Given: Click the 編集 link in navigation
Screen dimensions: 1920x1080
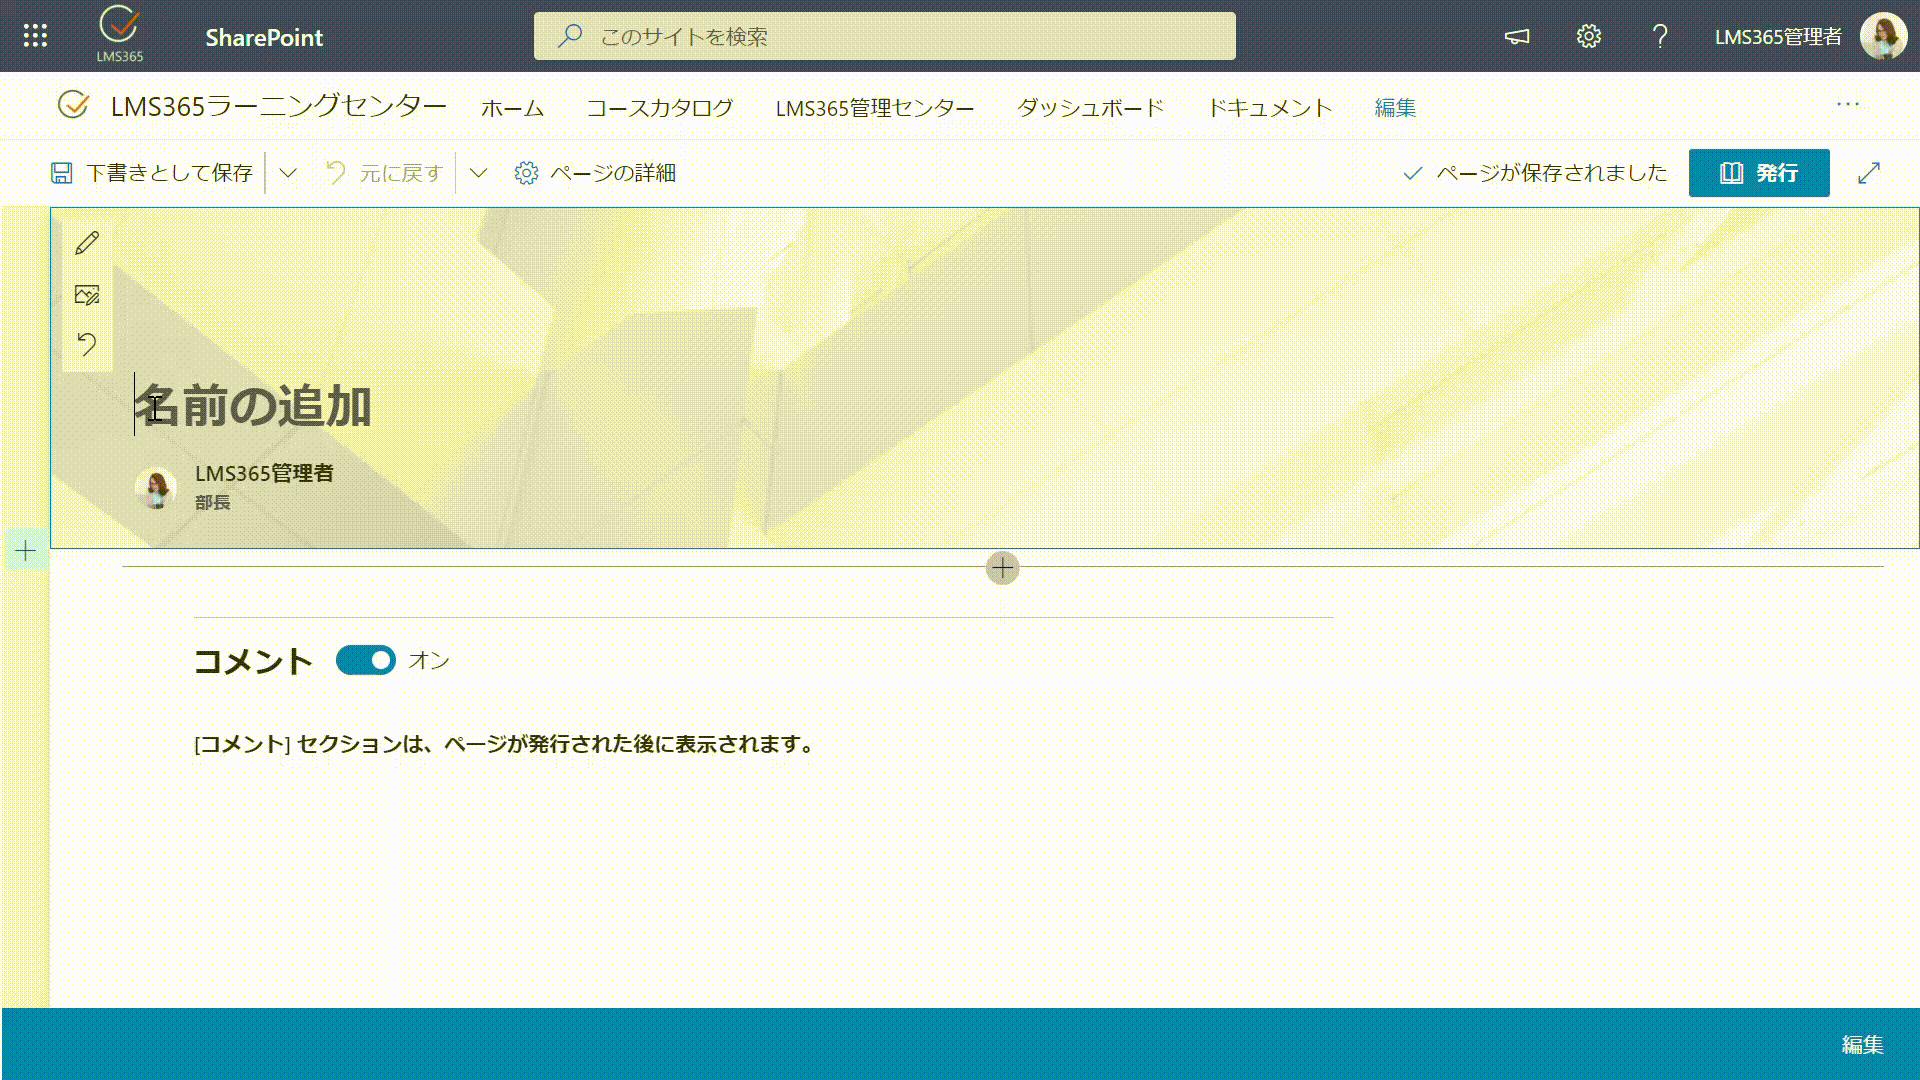Looking at the screenshot, I should (x=1395, y=108).
